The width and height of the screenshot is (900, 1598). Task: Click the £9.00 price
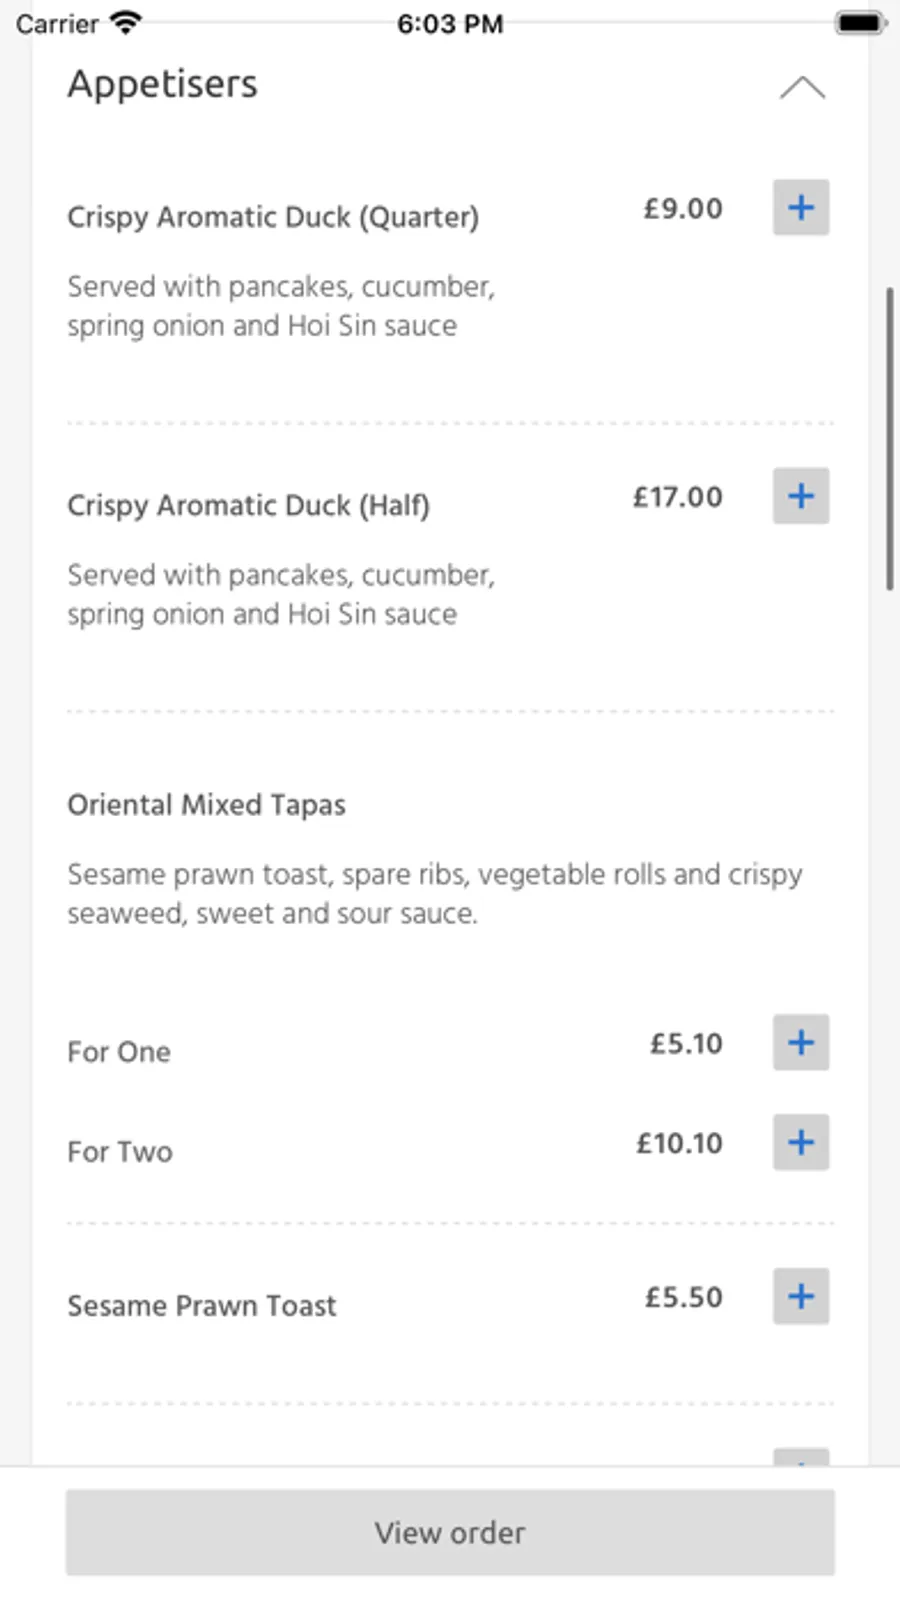click(683, 209)
